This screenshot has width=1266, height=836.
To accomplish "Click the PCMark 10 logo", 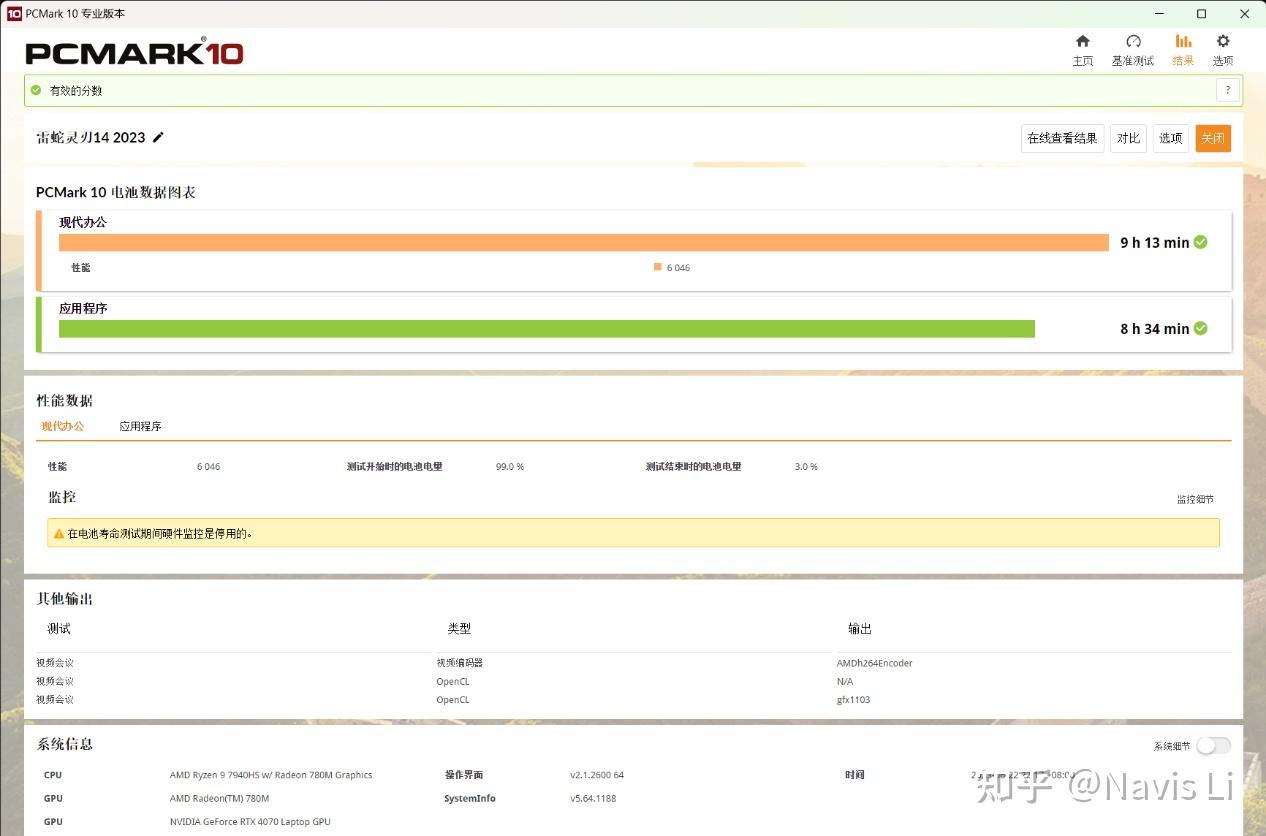I will [134, 52].
